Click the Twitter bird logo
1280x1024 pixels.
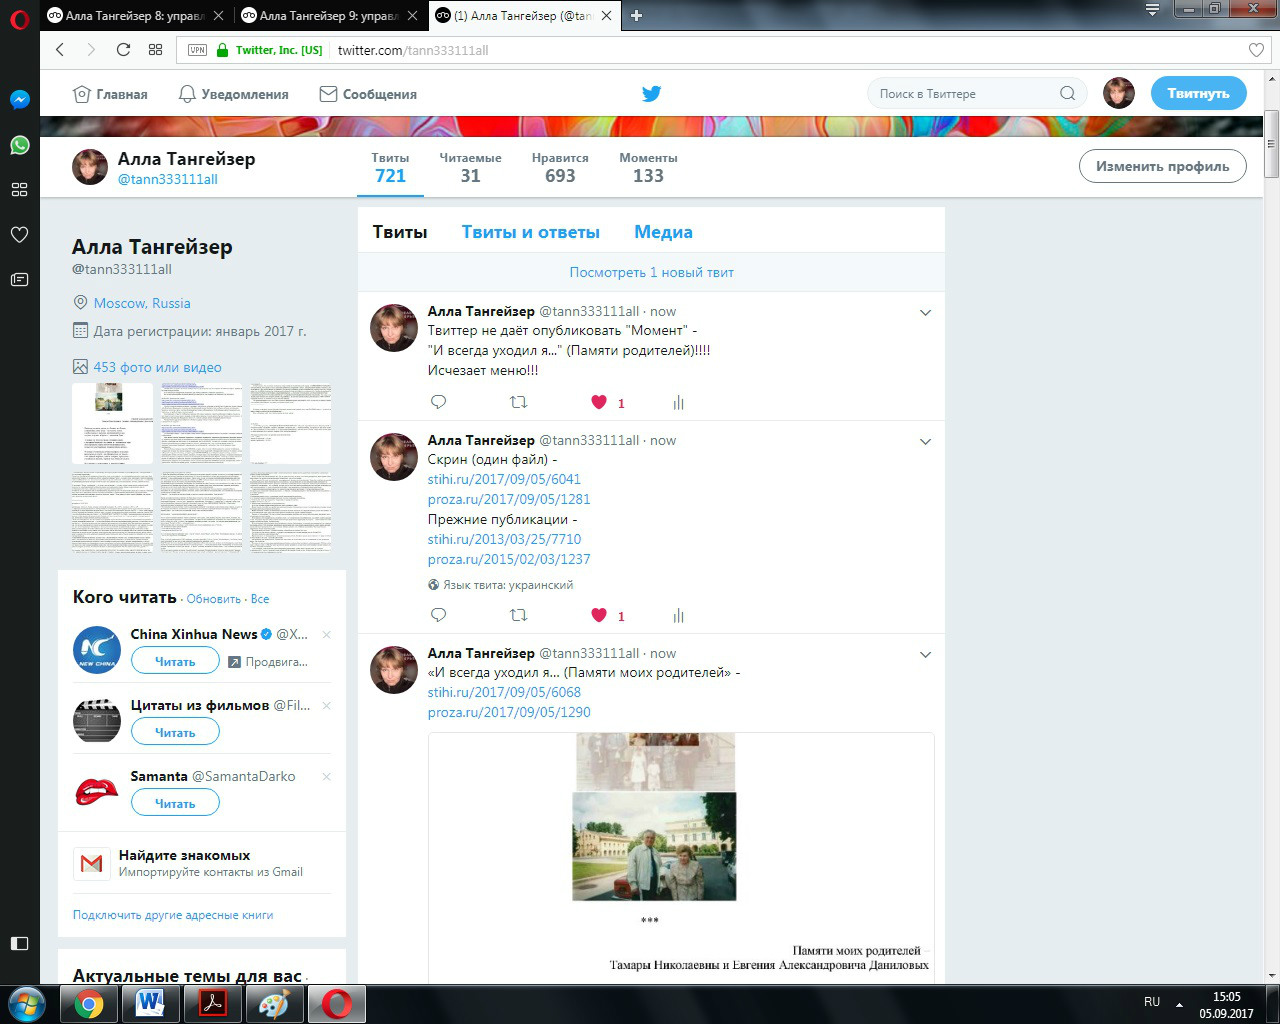pos(651,94)
